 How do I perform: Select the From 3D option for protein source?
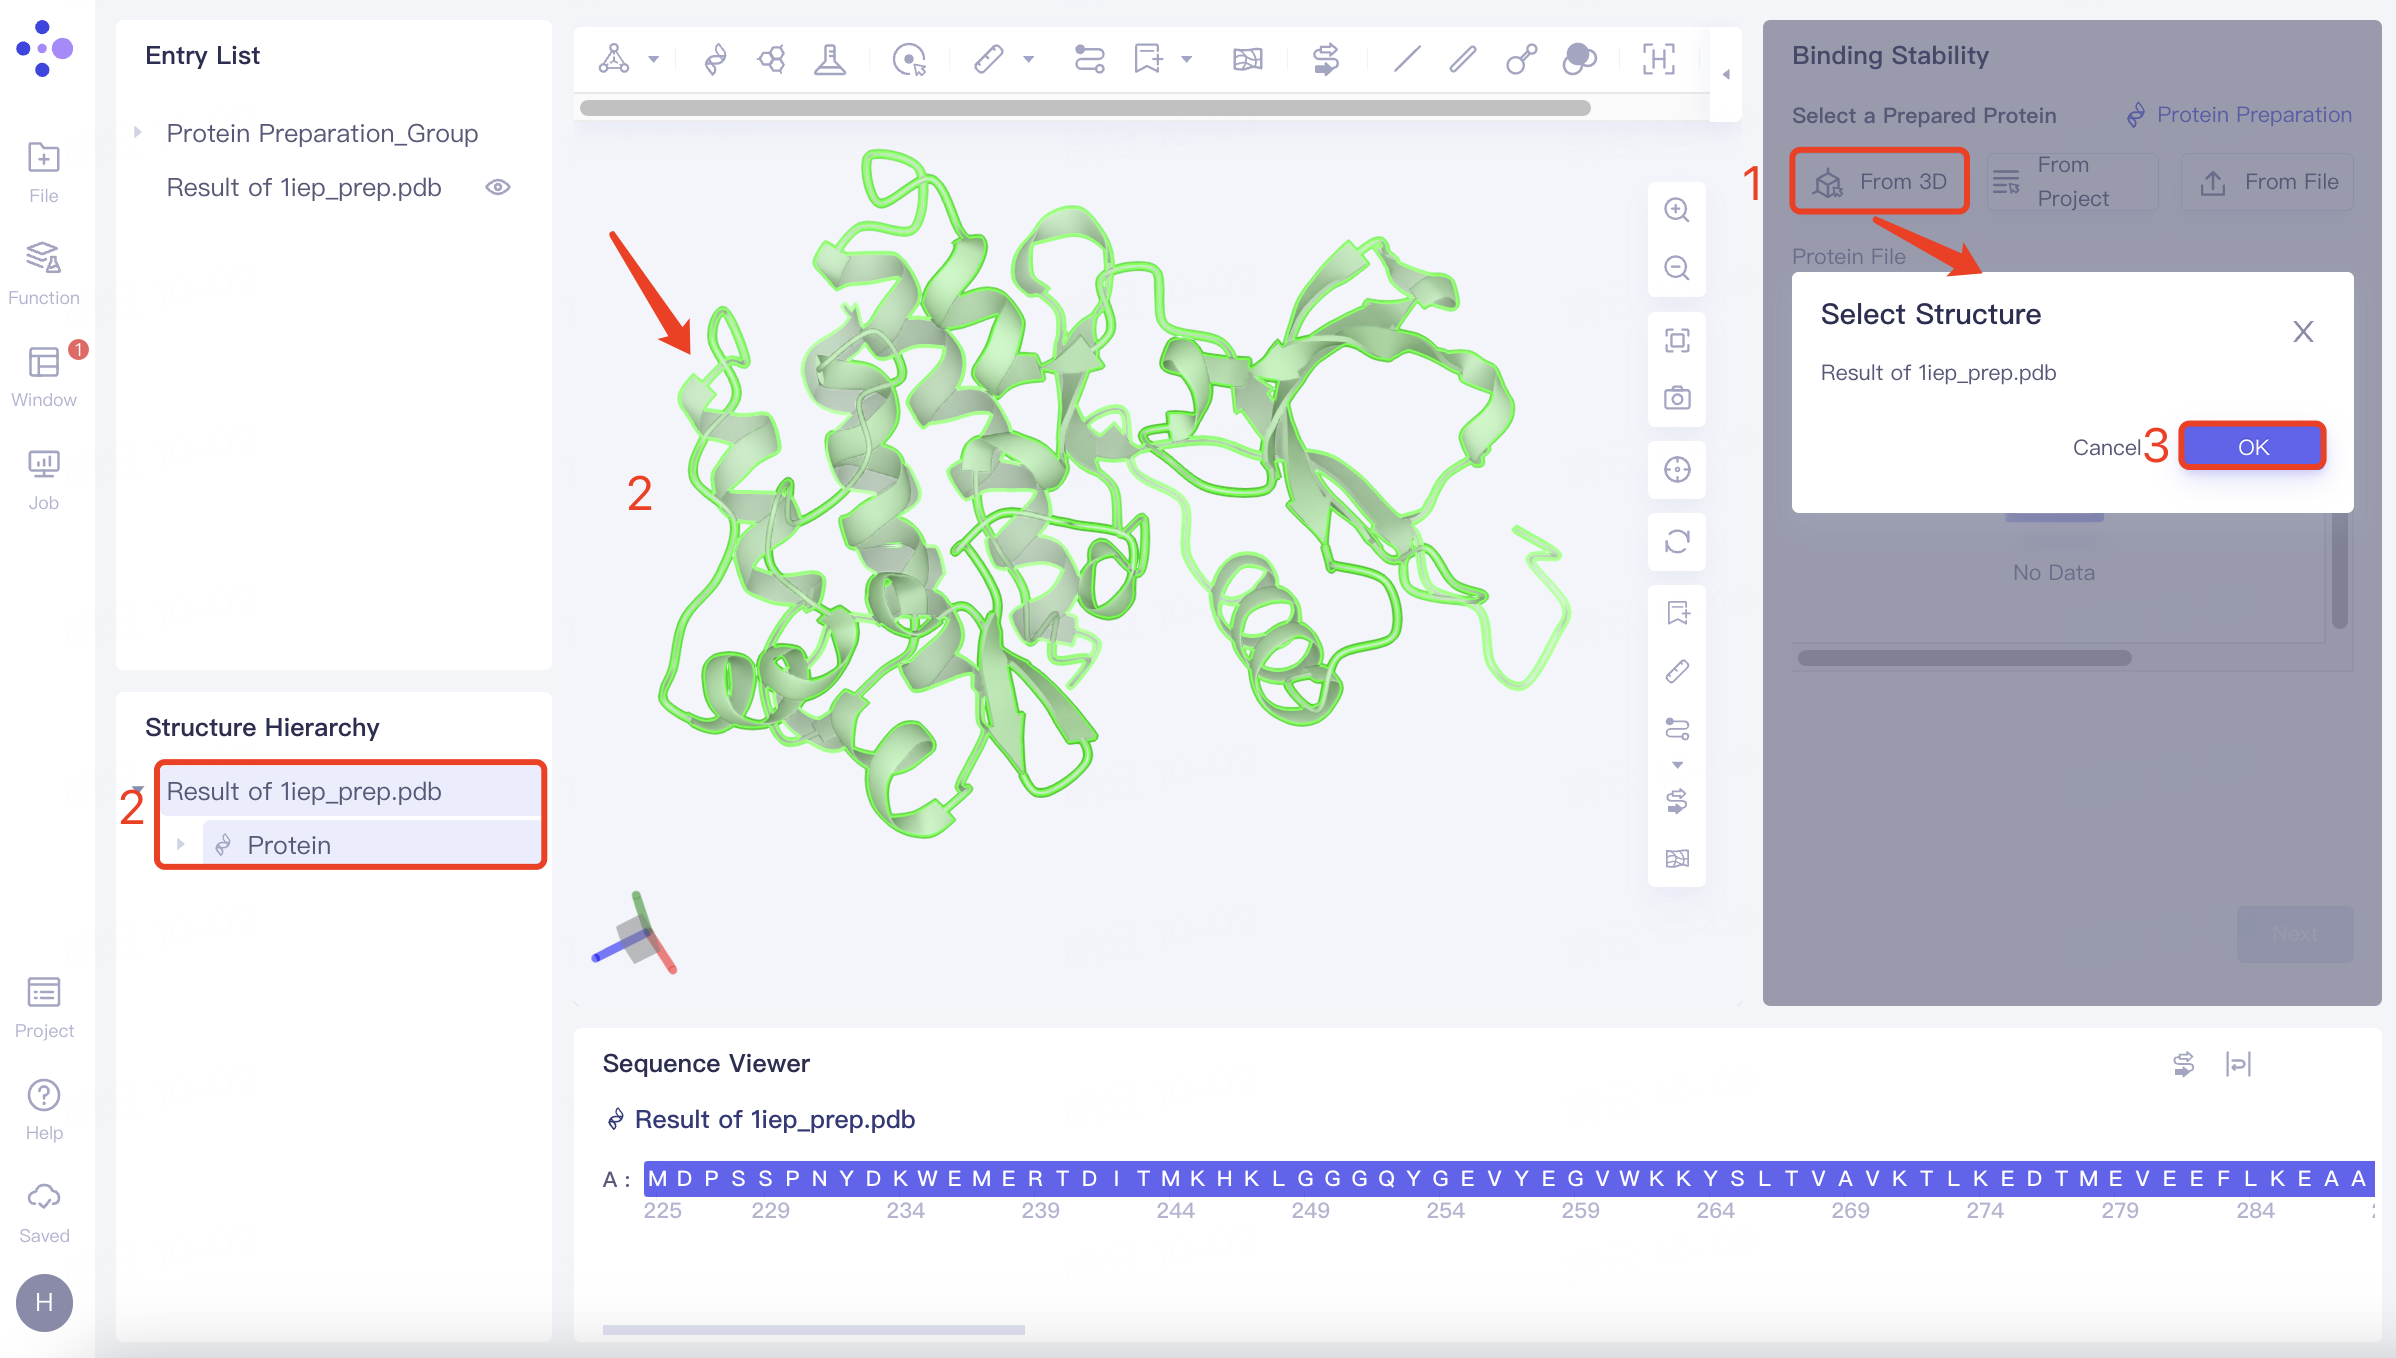pyautogui.click(x=1878, y=181)
